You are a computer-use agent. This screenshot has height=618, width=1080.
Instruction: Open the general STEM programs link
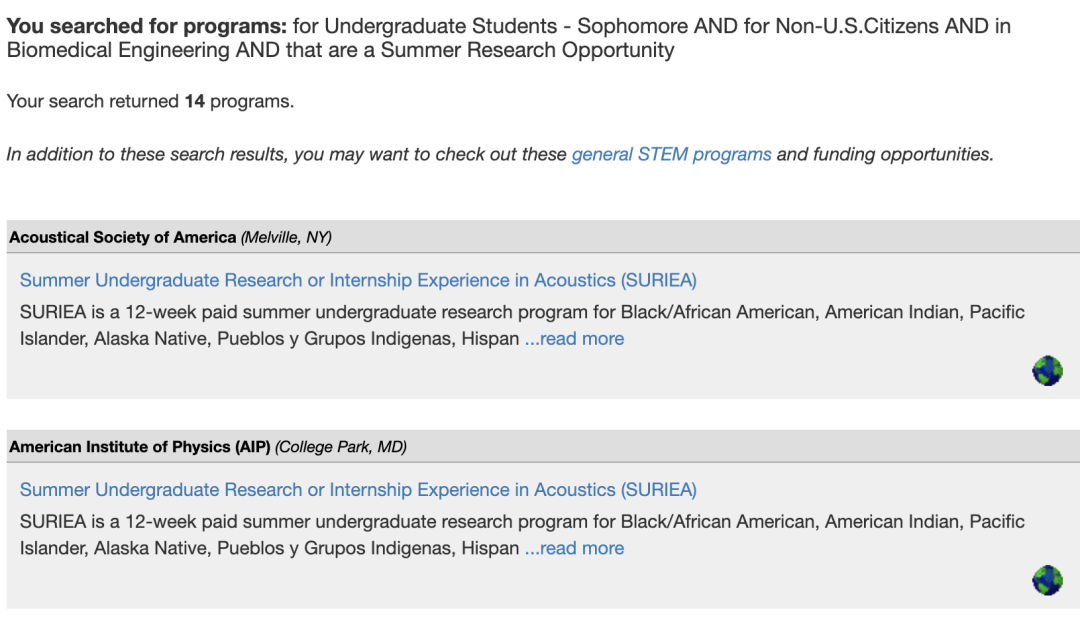point(672,154)
